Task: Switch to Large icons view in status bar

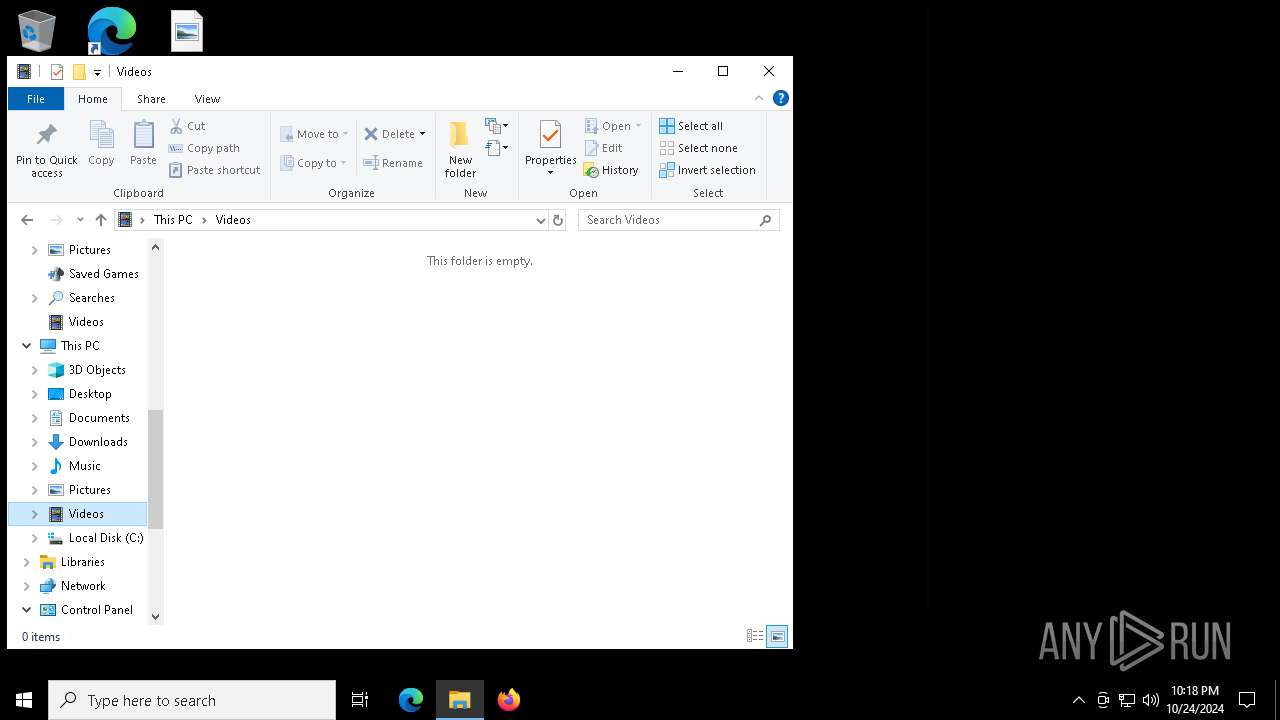Action: click(777, 636)
